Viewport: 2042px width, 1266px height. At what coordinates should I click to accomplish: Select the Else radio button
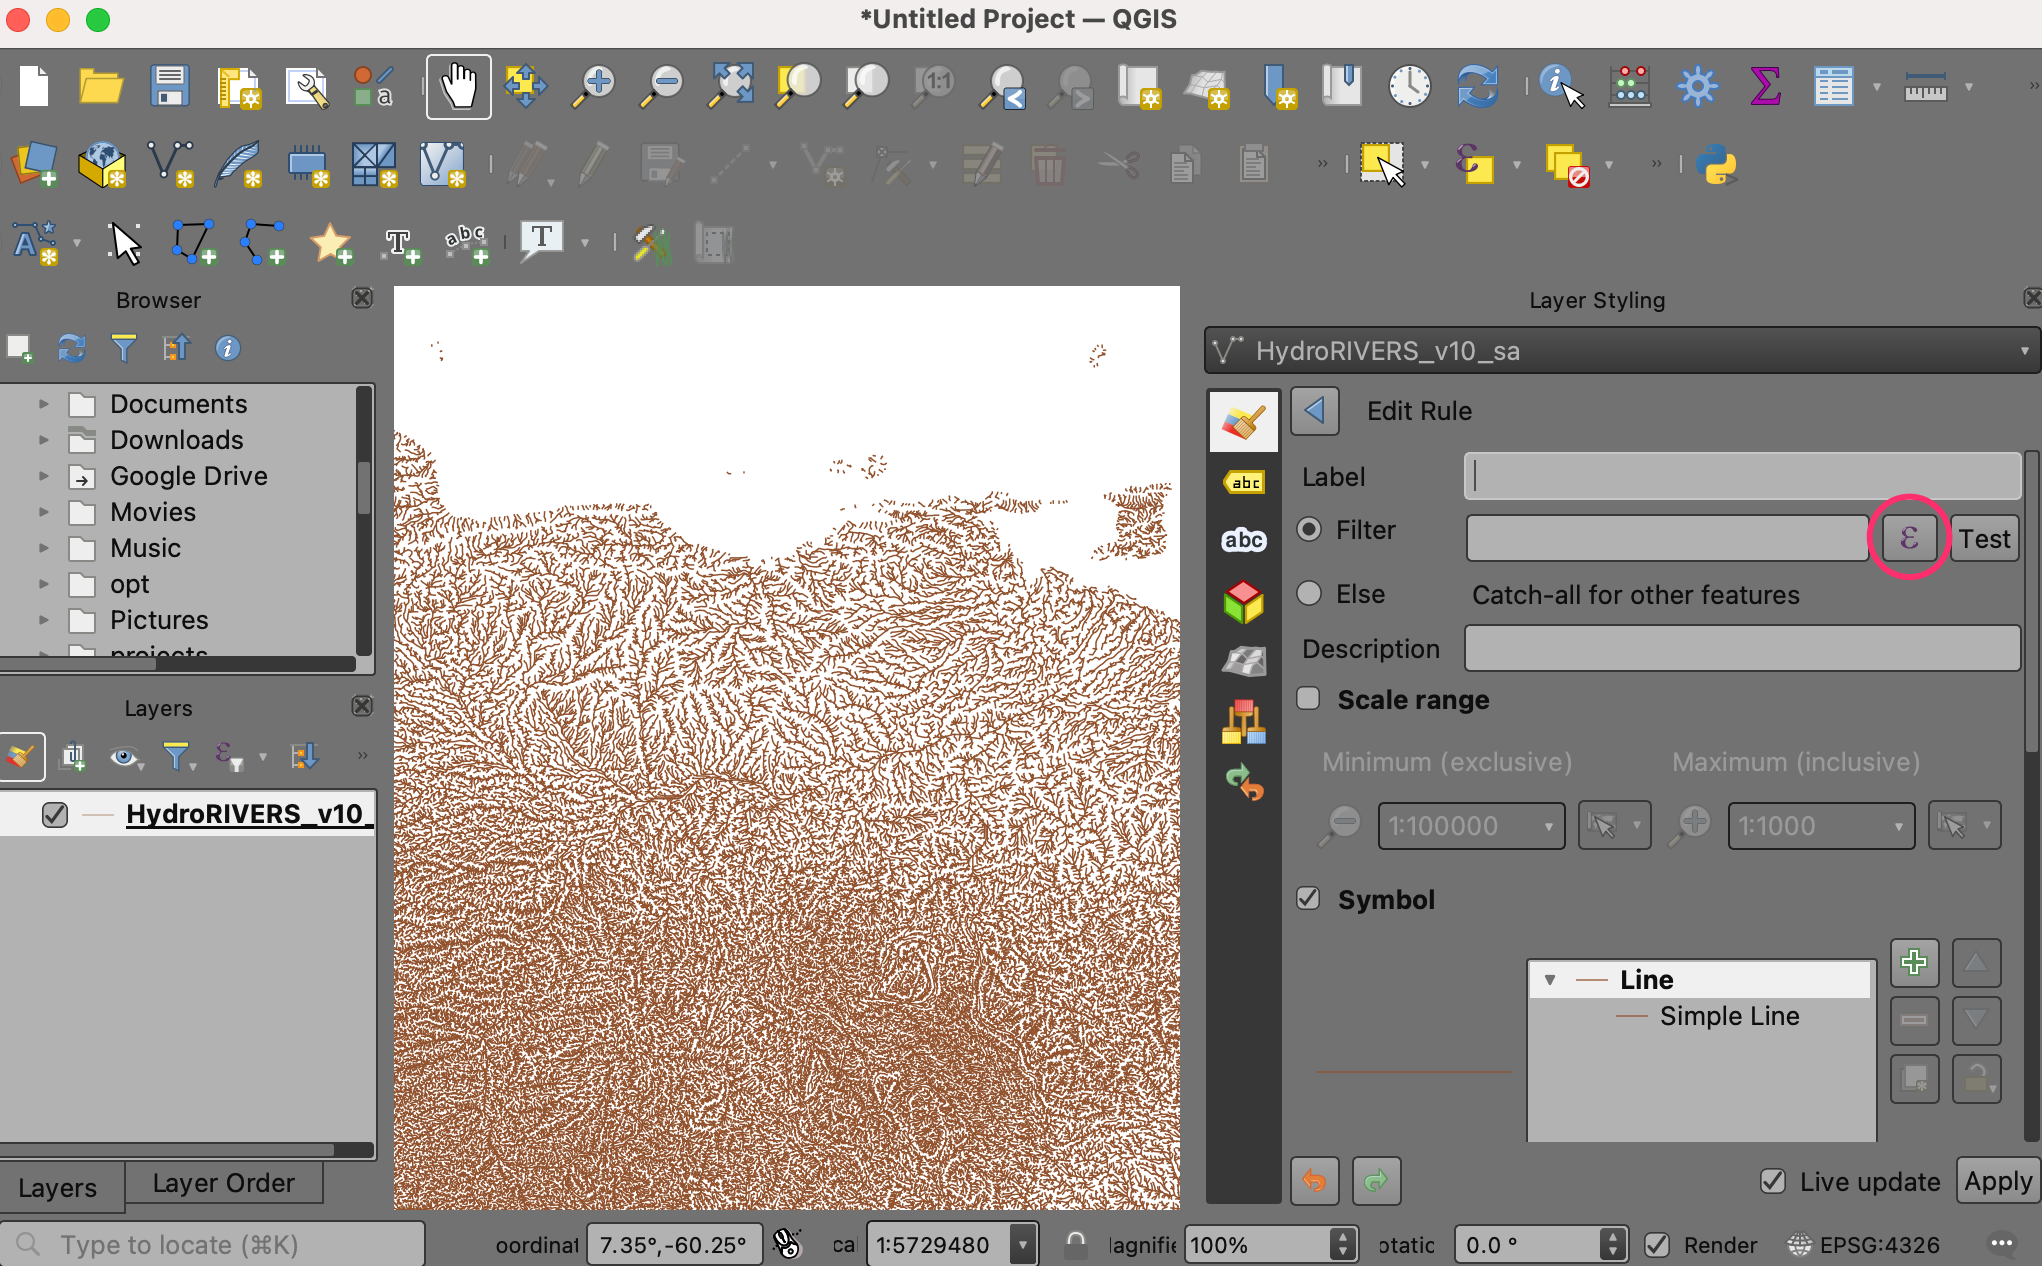point(1309,593)
